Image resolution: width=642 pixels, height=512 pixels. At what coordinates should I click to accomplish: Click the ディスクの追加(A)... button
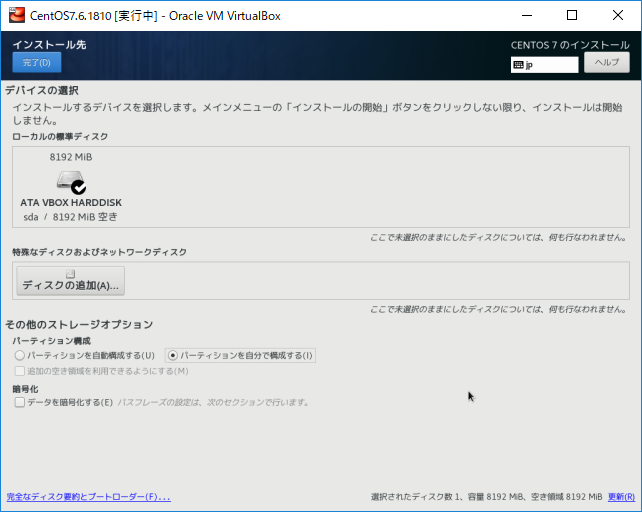[x=70, y=281]
